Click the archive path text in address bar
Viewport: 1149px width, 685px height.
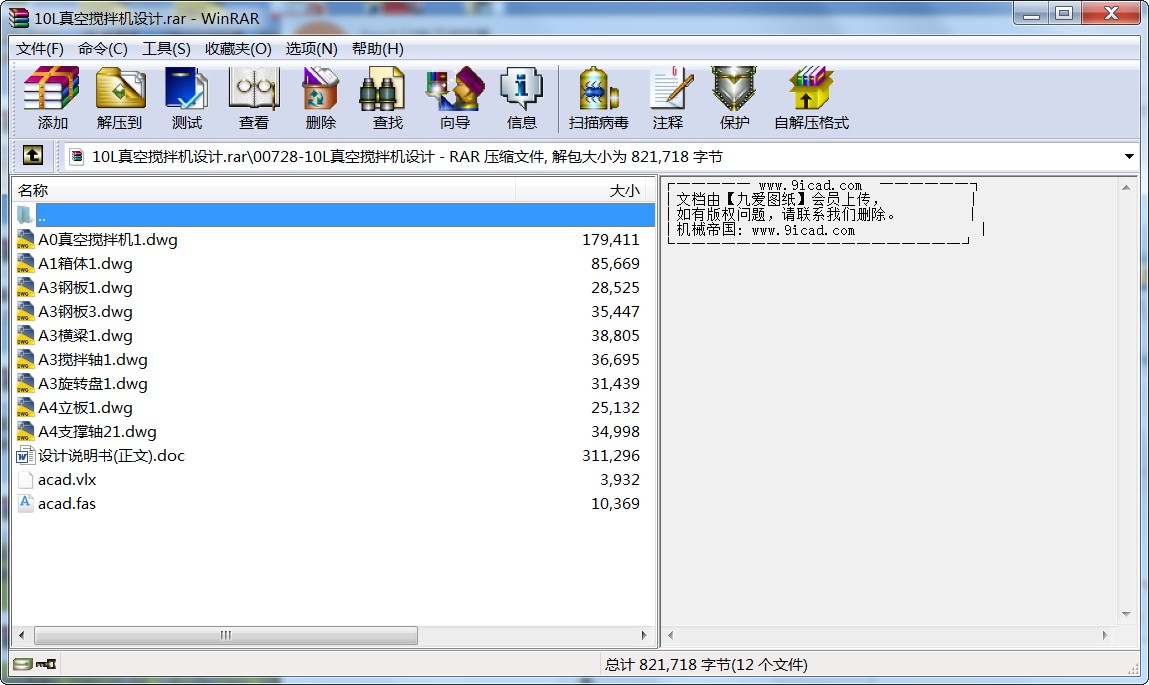407,156
